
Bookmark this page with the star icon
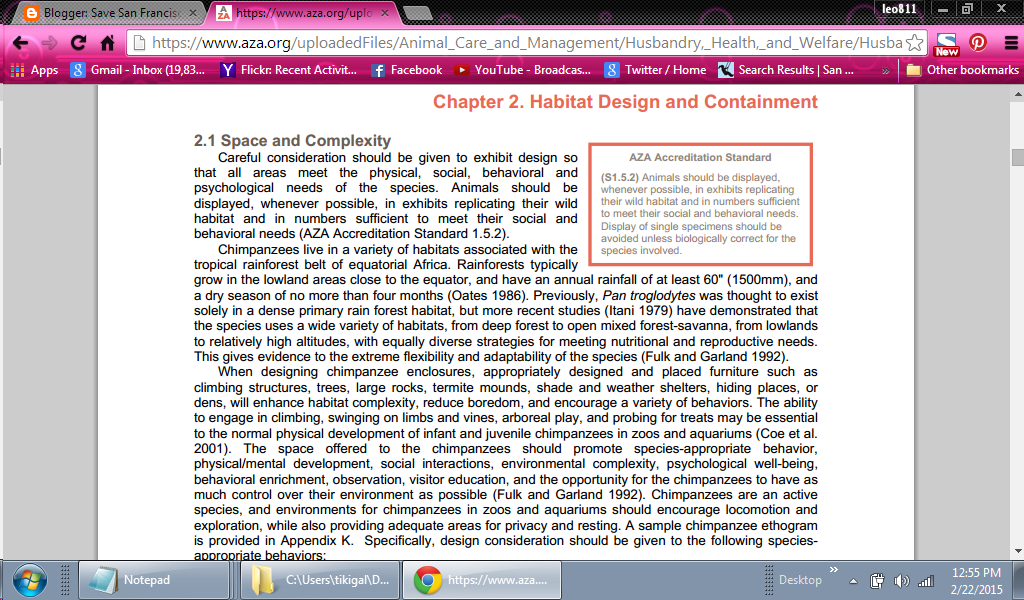(915, 43)
